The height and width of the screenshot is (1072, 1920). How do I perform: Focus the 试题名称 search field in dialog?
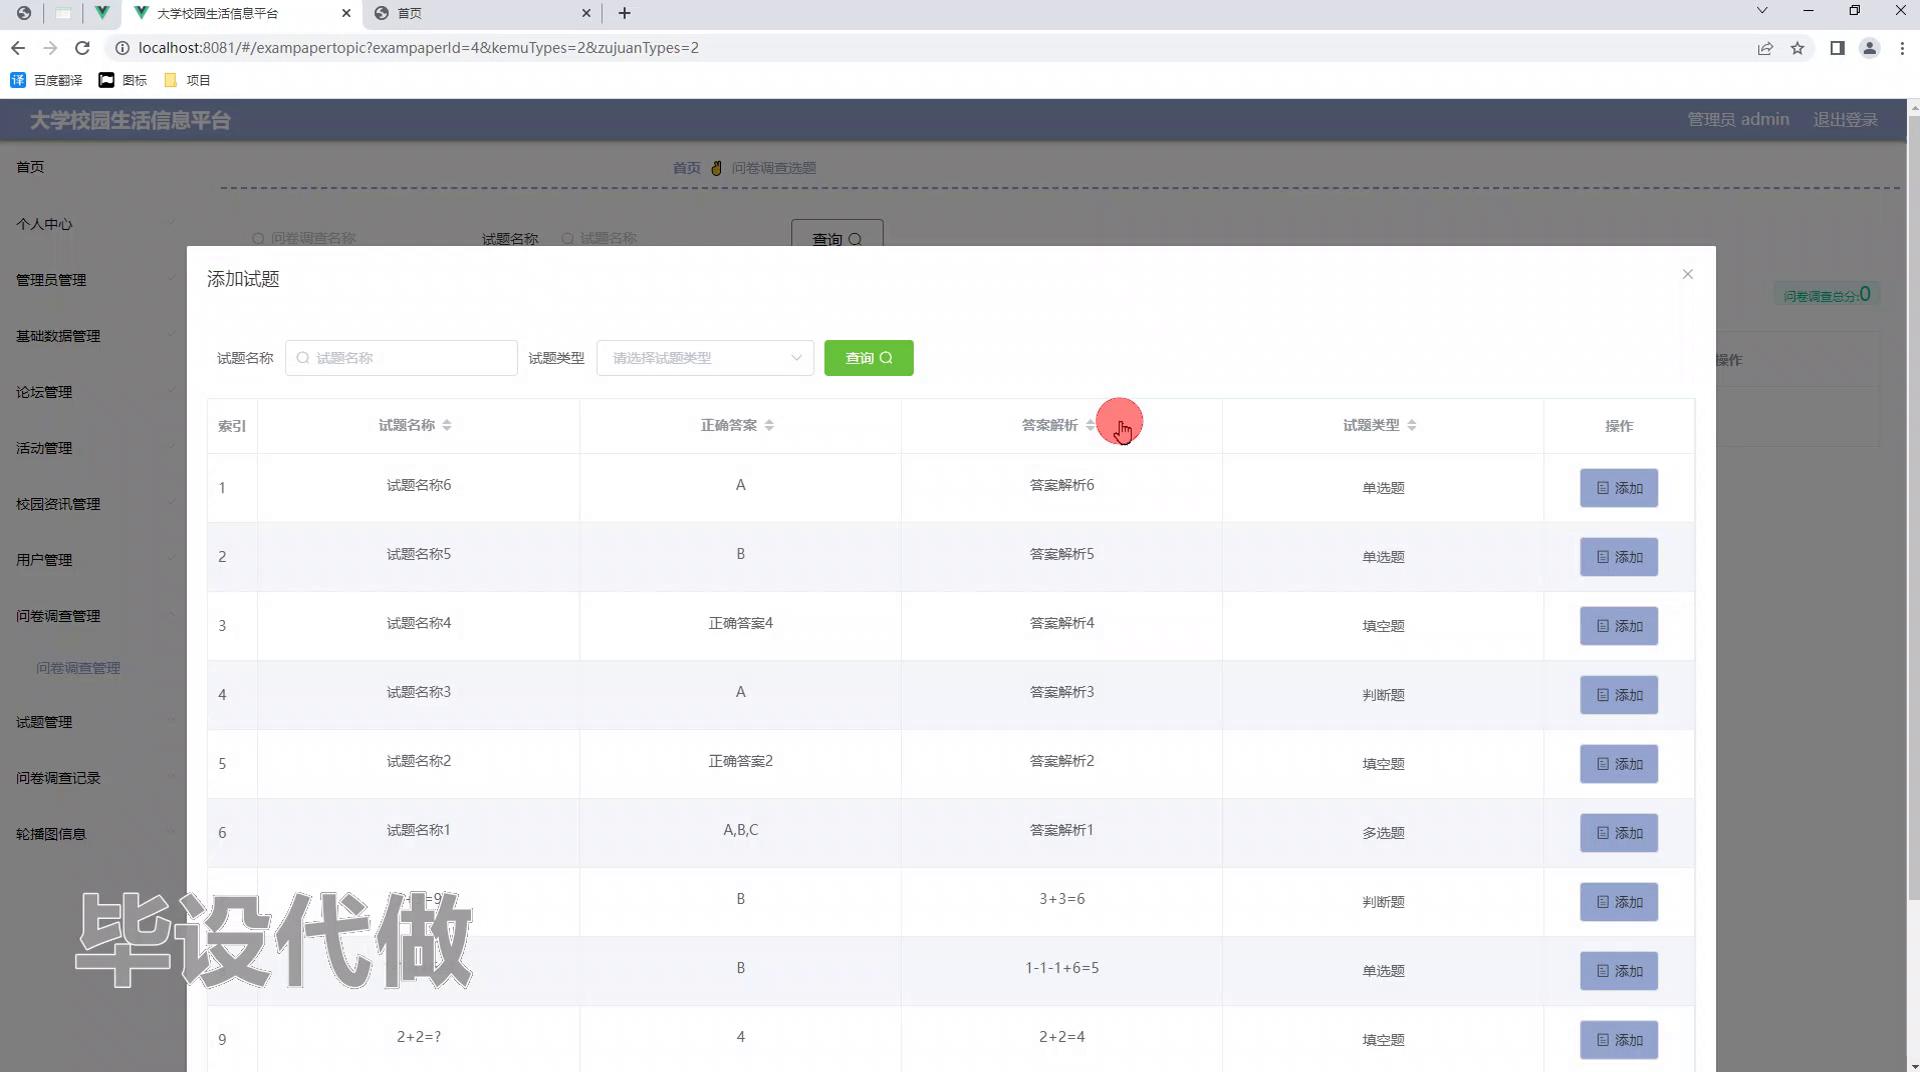tap(401, 358)
